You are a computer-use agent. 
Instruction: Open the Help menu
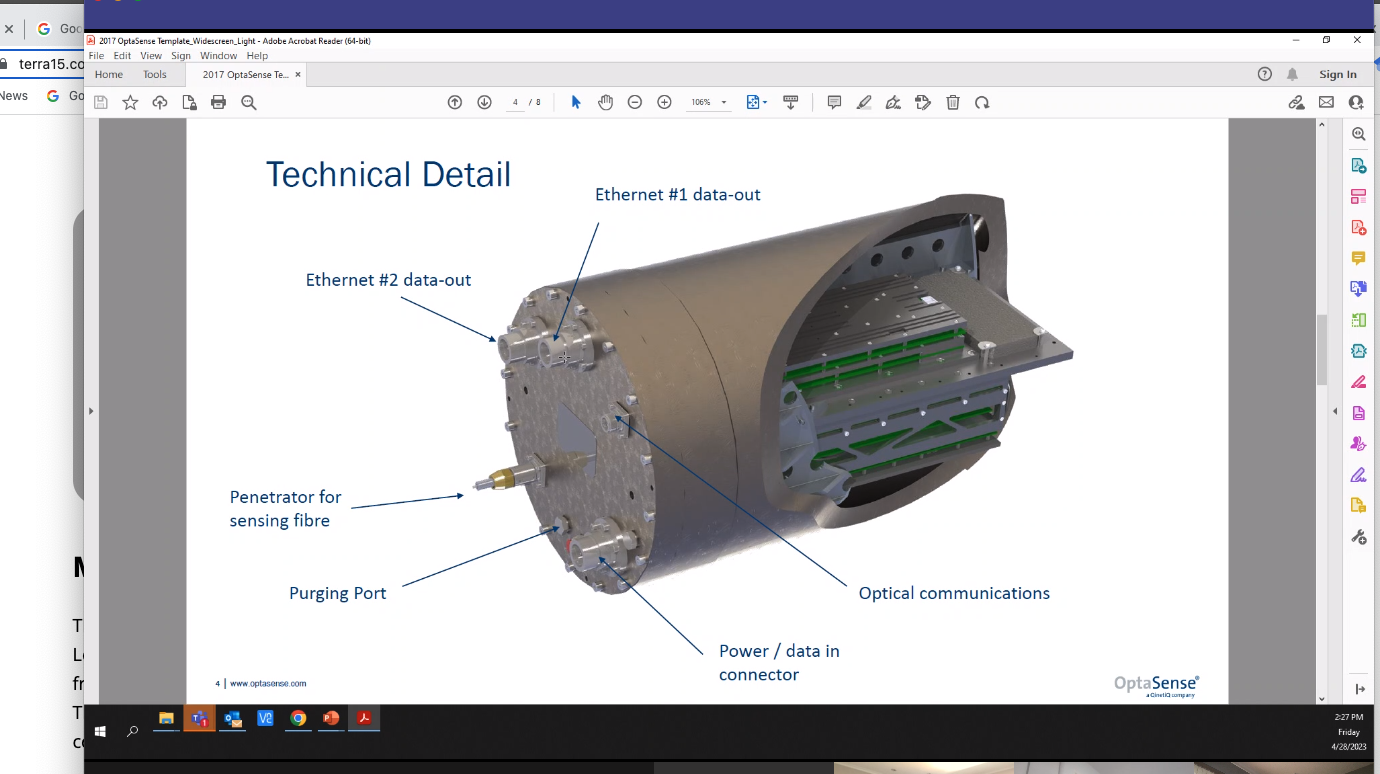[257, 56]
